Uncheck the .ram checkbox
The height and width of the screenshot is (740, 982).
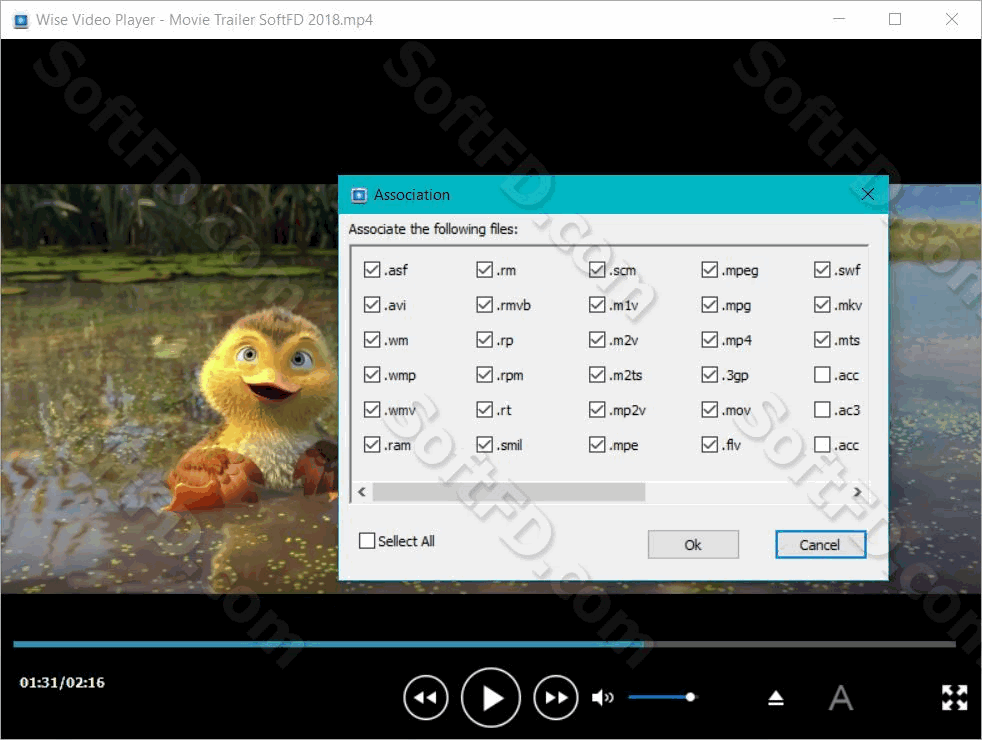click(x=372, y=445)
